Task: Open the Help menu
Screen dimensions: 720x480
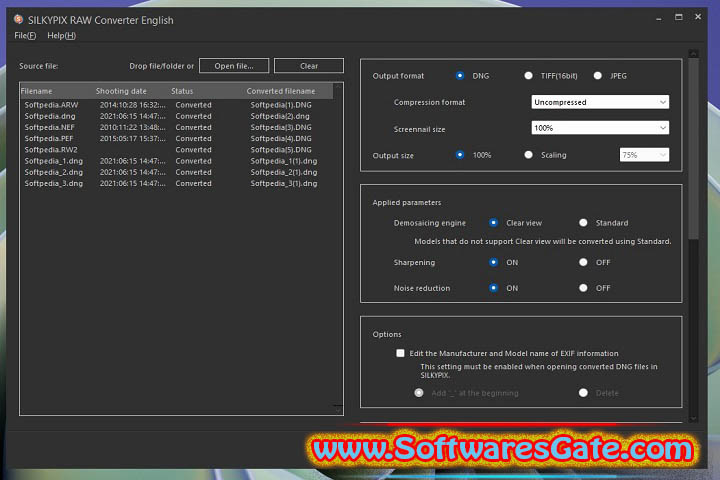Action: [x=62, y=35]
